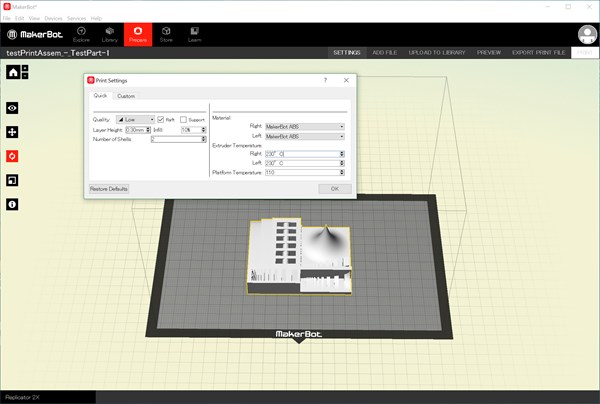
Task: Adjust Platform Temperature stepper arrows
Action: [342, 173]
